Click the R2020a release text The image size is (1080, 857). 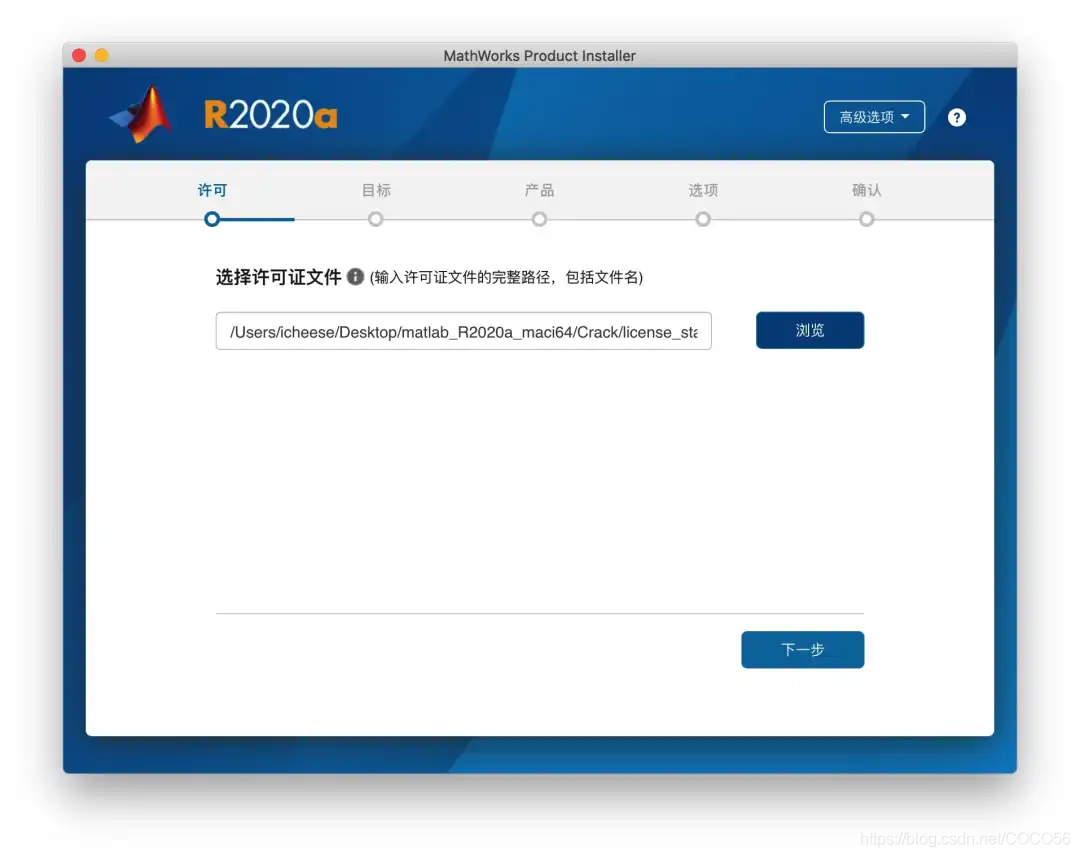pyautogui.click(x=271, y=114)
